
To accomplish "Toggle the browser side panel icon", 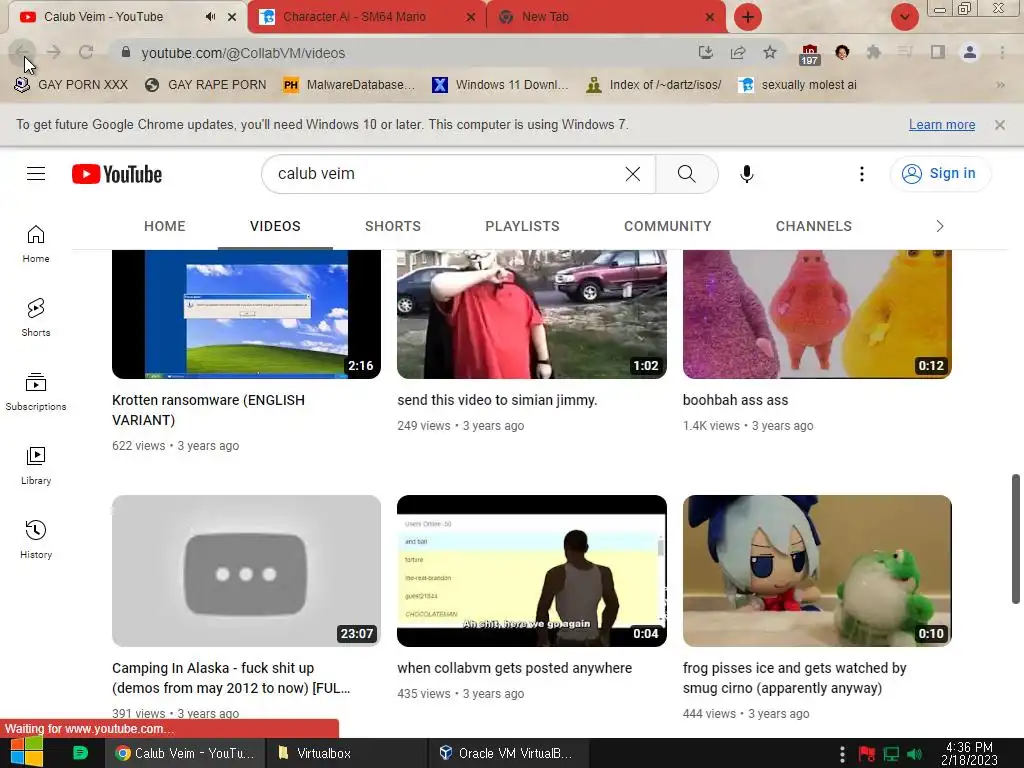I will (938, 52).
